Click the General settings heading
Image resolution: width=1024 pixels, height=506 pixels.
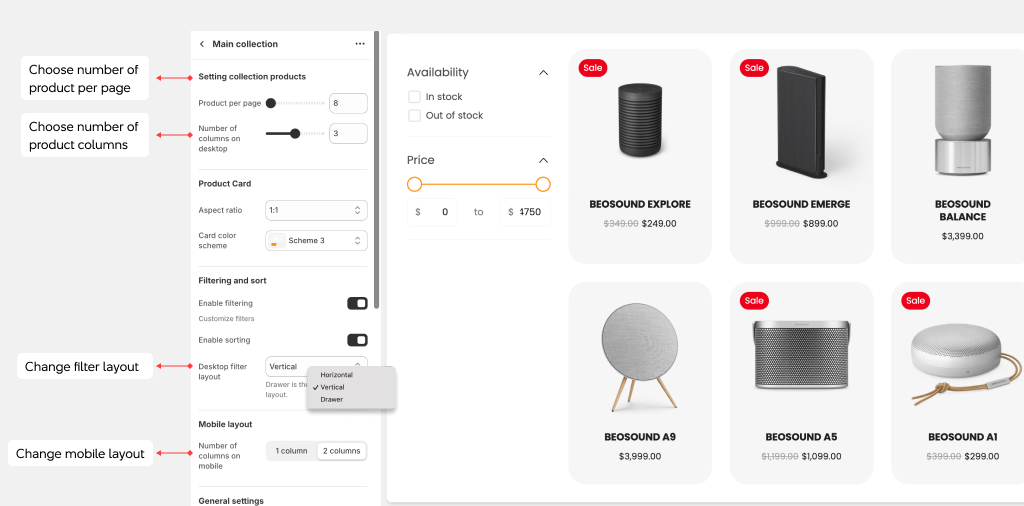coord(231,501)
